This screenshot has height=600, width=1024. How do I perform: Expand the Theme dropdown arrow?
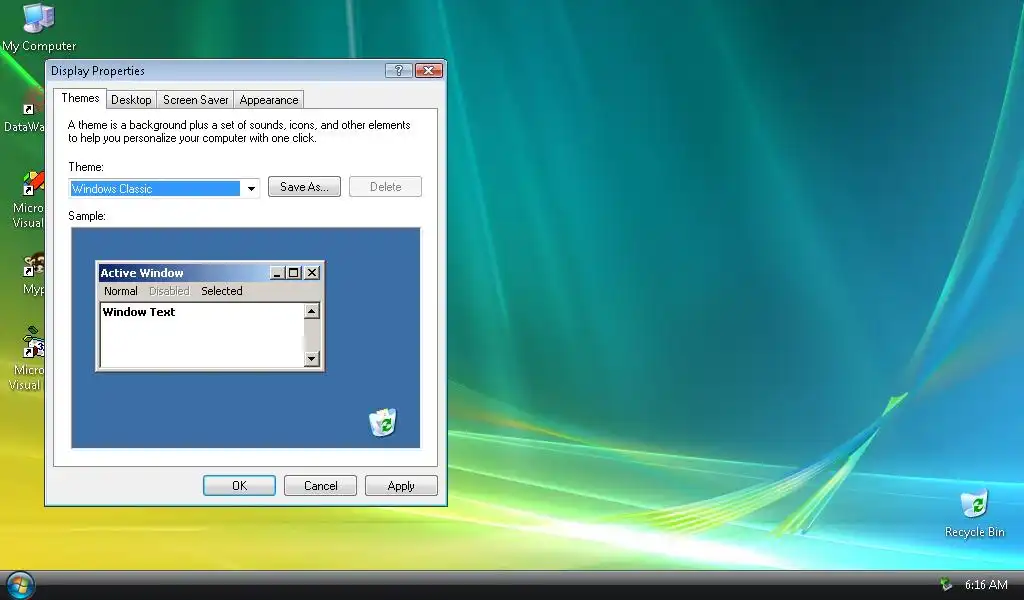(x=251, y=189)
